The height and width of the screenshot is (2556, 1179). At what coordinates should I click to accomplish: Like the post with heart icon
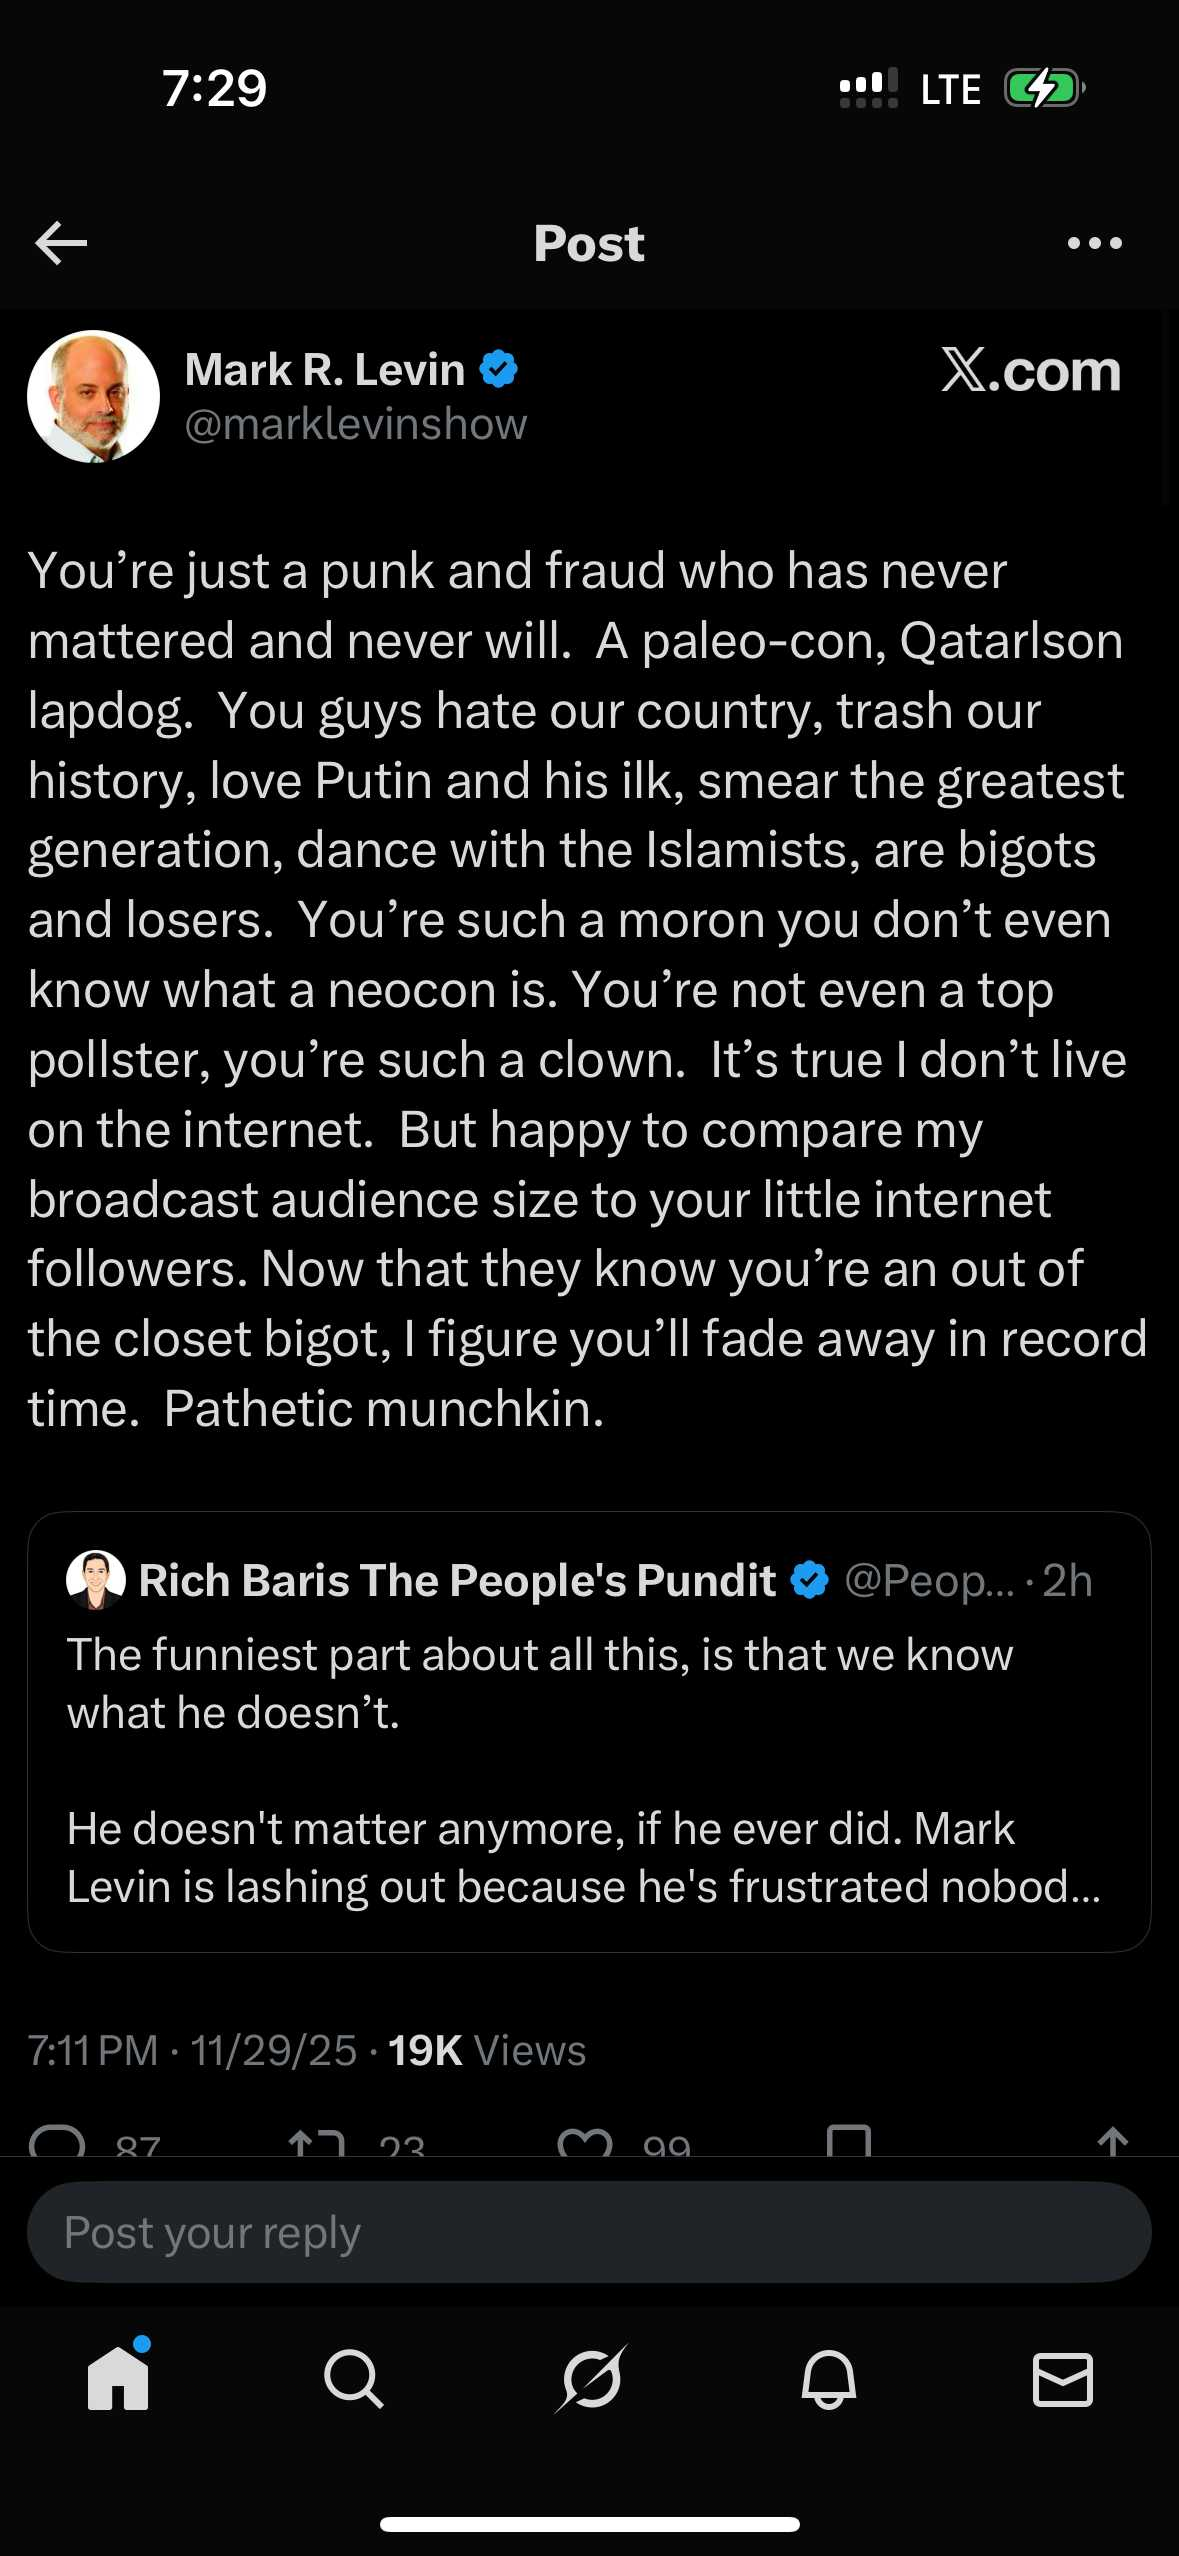click(x=585, y=2142)
